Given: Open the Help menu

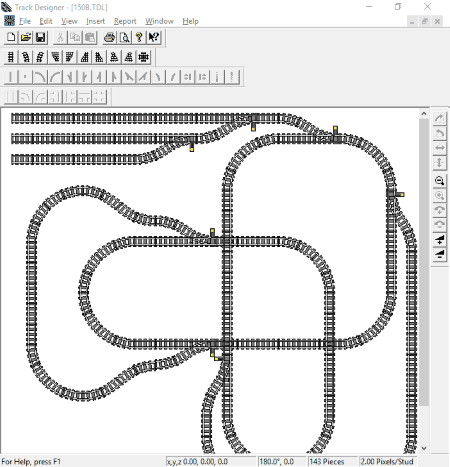Looking at the screenshot, I should coord(190,21).
